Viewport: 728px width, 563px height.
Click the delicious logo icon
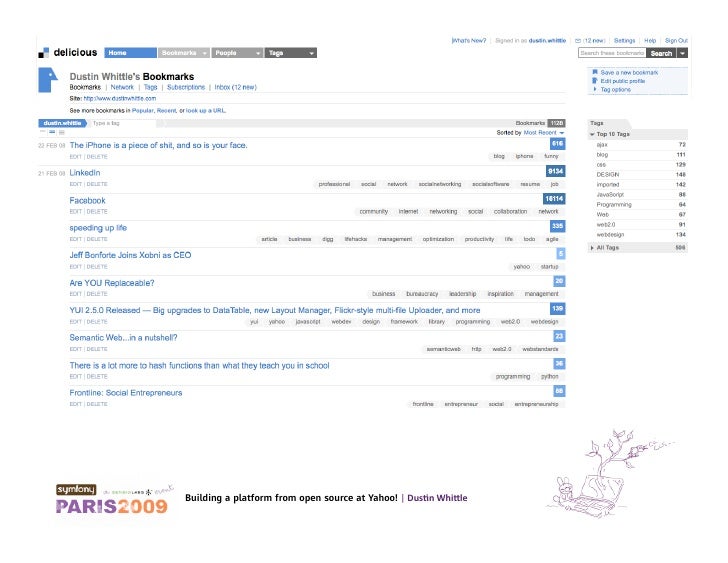pyautogui.click(x=44, y=53)
